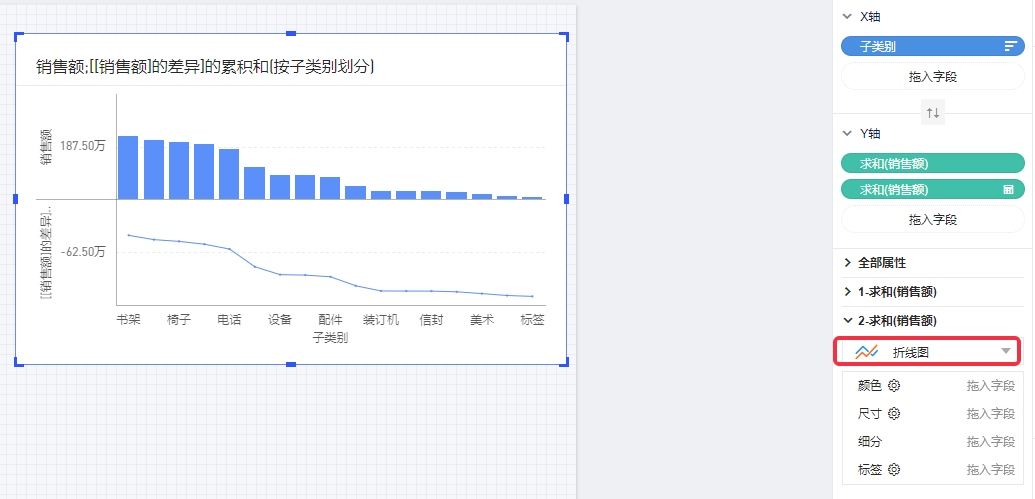1035x499 pixels.
Task: Click the tallest bar for 书架
Action: click(x=128, y=167)
